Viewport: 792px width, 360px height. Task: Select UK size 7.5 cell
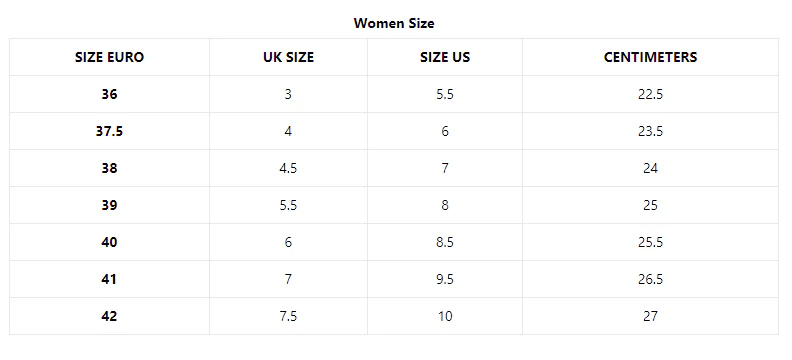[x=288, y=316]
